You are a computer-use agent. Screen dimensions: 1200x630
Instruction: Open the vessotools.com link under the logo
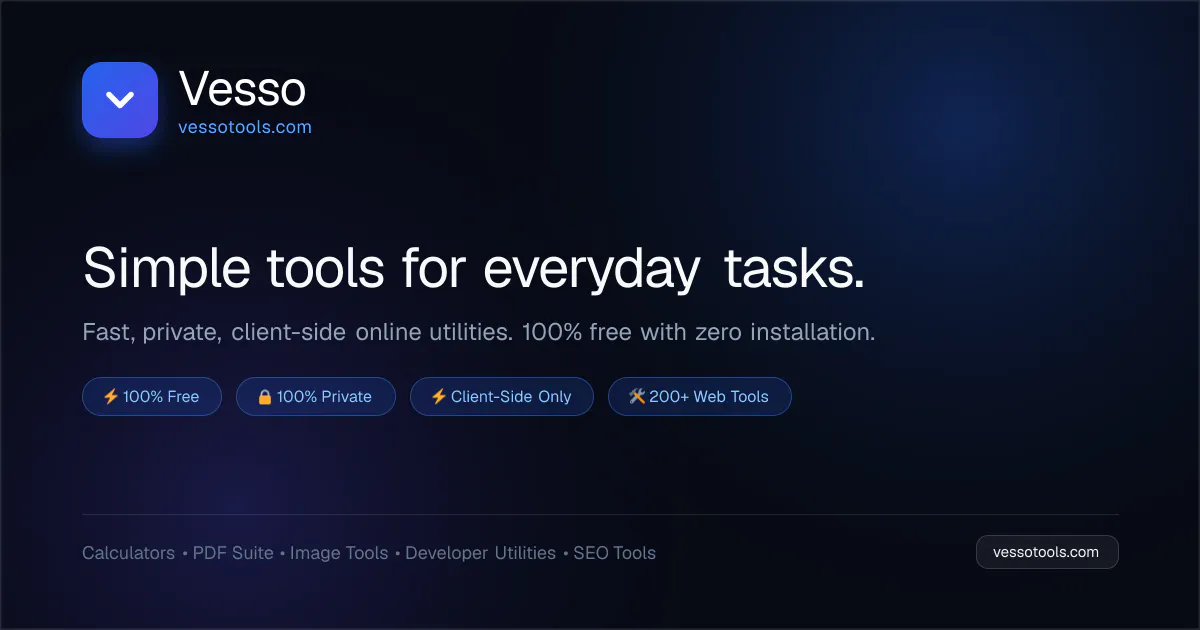245,127
